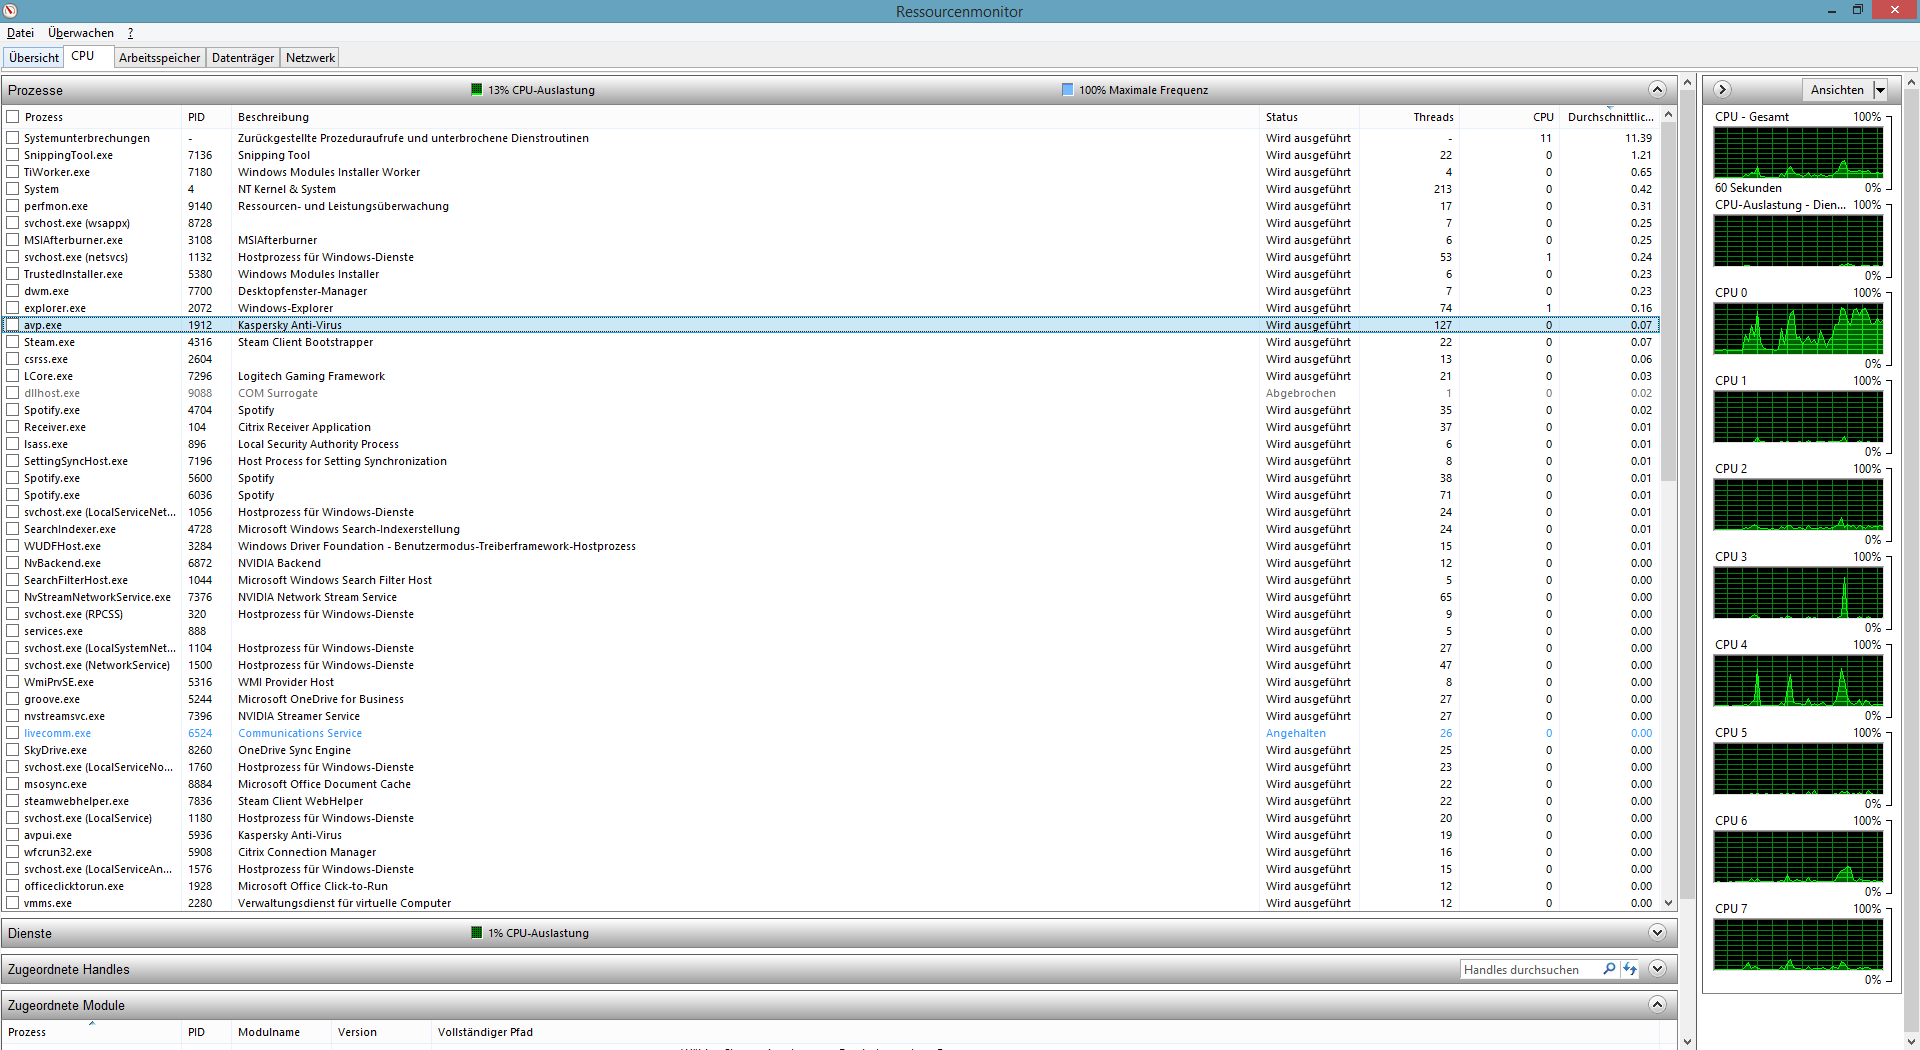Image resolution: width=1920 pixels, height=1050 pixels.
Task: Select the livecomm.exe process row
Action: pos(830,733)
